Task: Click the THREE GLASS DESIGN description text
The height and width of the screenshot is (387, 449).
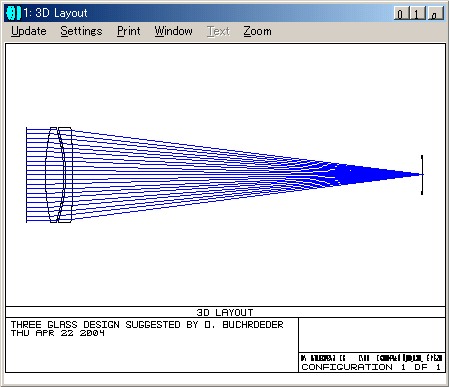Action: coord(147,324)
